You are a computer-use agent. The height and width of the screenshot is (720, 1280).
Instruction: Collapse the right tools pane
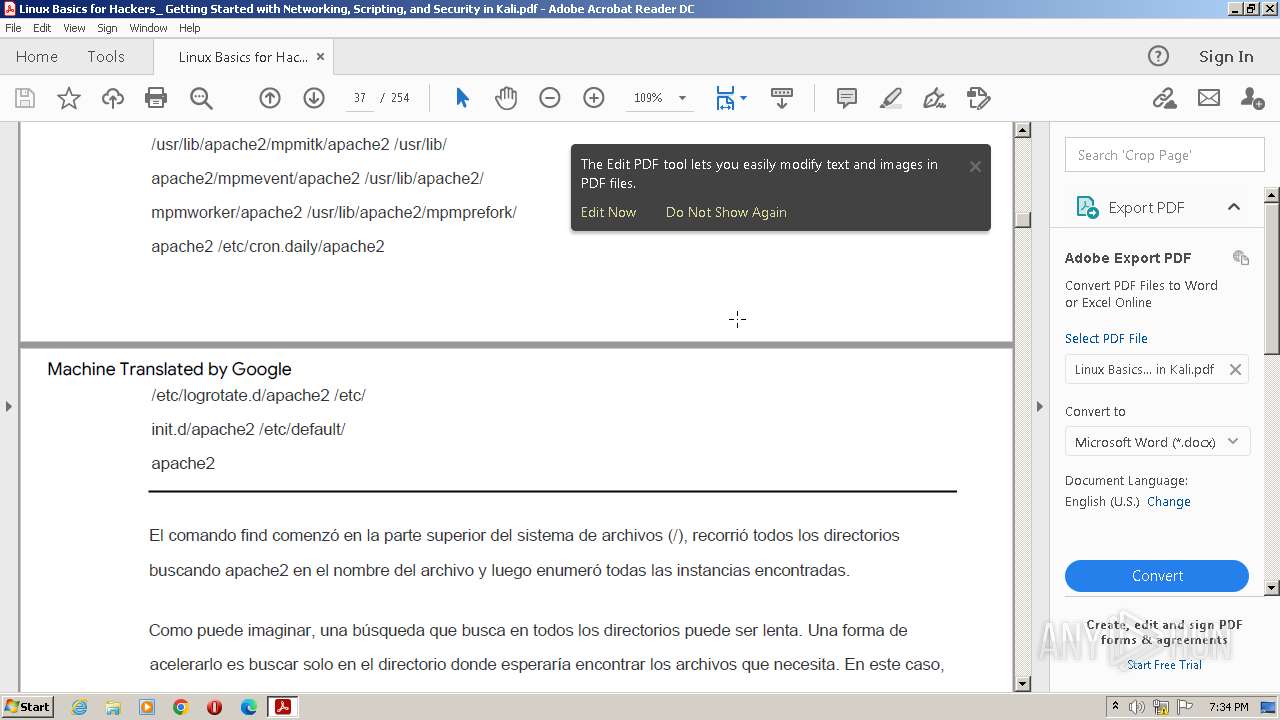coord(1039,406)
